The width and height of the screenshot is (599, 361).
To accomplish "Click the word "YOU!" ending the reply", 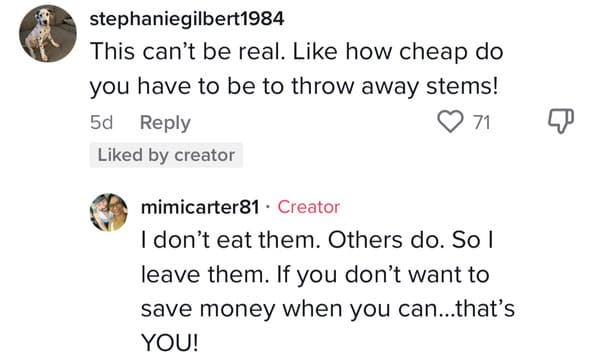I will click(170, 343).
